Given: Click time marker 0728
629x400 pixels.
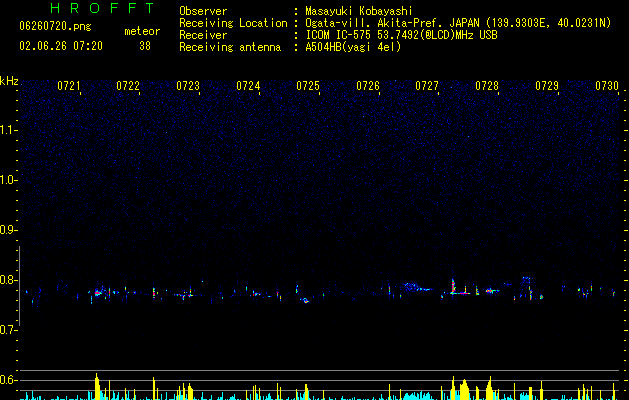Looking at the screenshot, I should tap(487, 85).
